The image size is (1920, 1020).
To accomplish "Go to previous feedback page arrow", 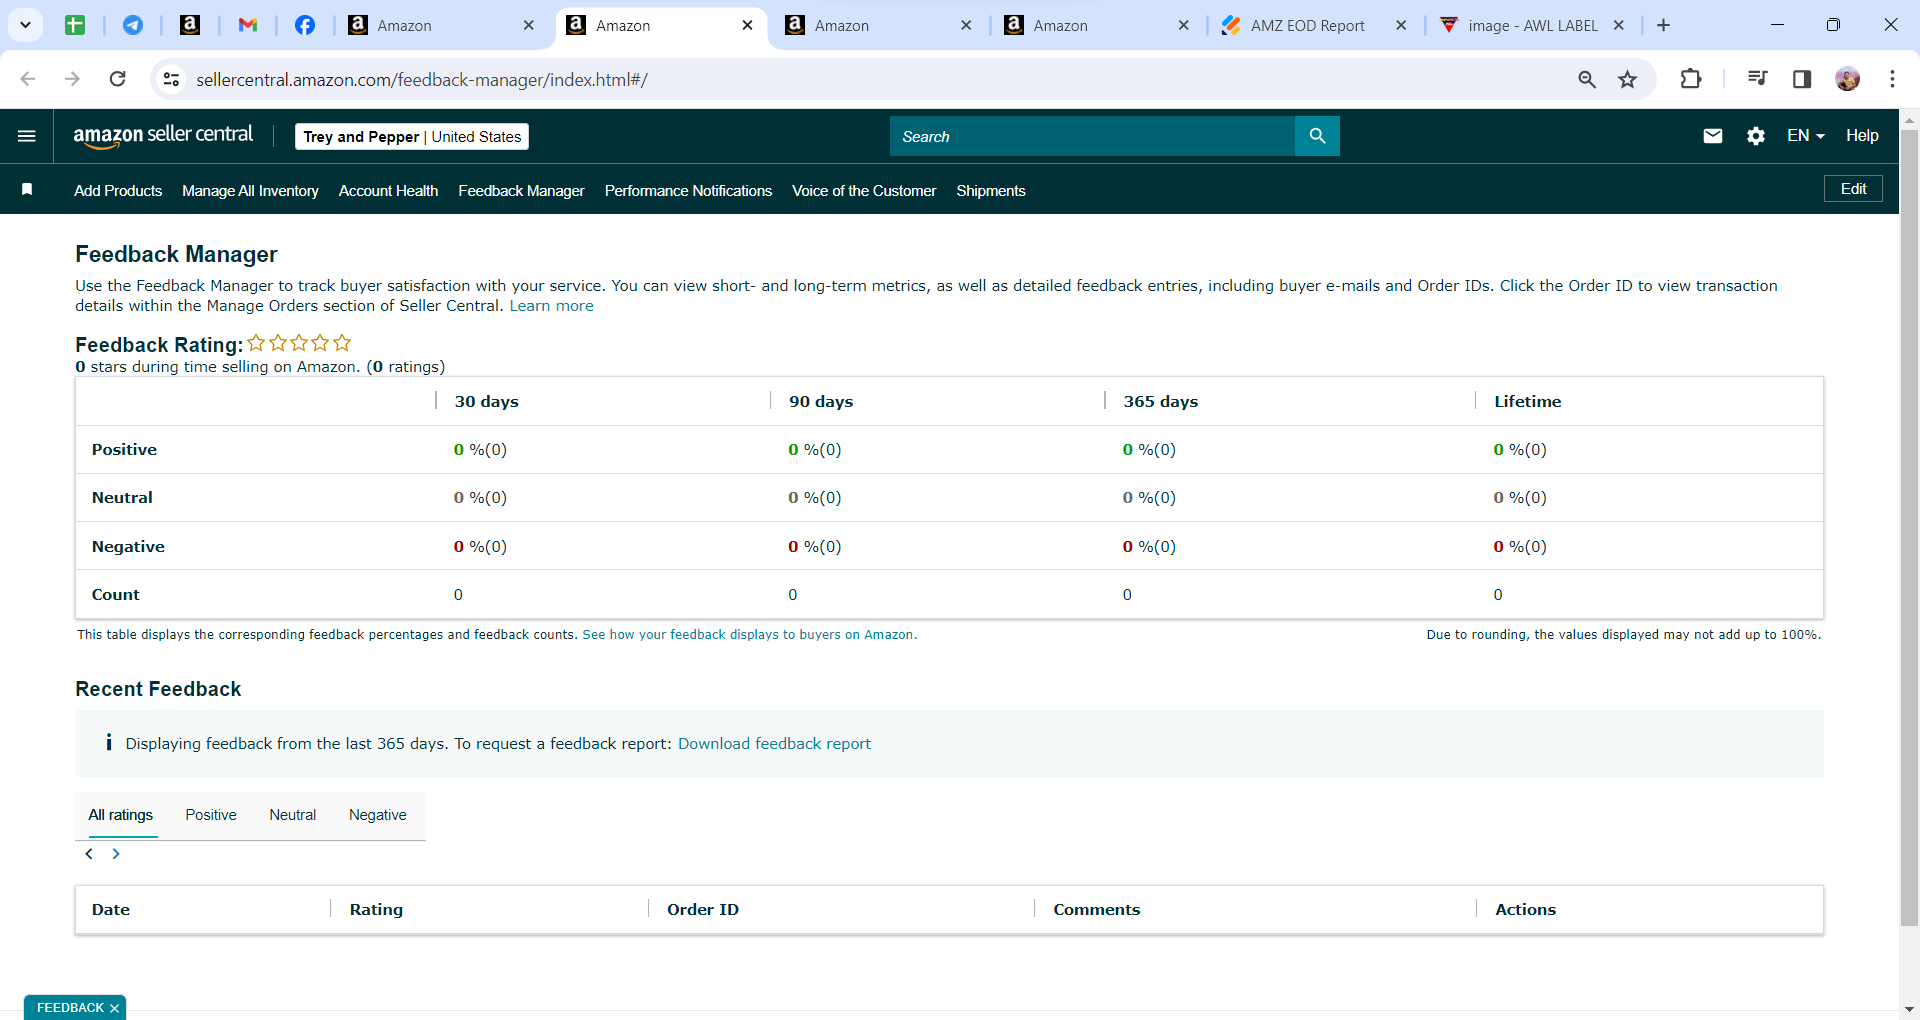I will [x=89, y=853].
